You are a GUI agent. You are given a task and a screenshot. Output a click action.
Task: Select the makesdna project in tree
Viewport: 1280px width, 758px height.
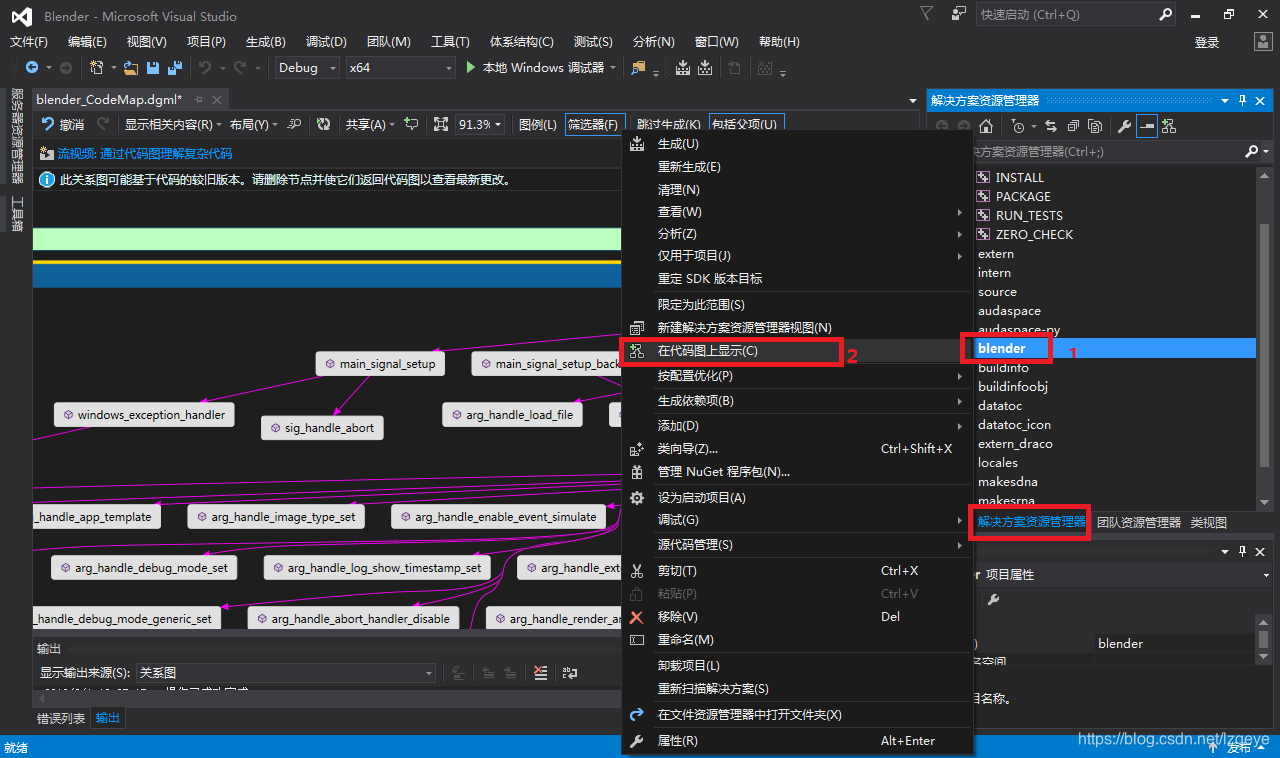(x=1008, y=481)
